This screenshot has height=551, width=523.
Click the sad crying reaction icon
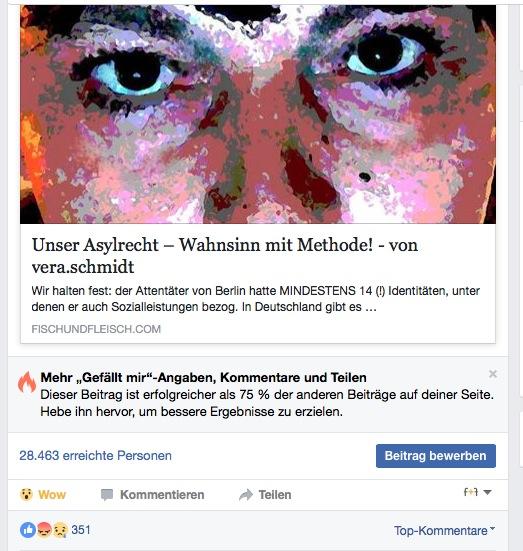coord(60,530)
